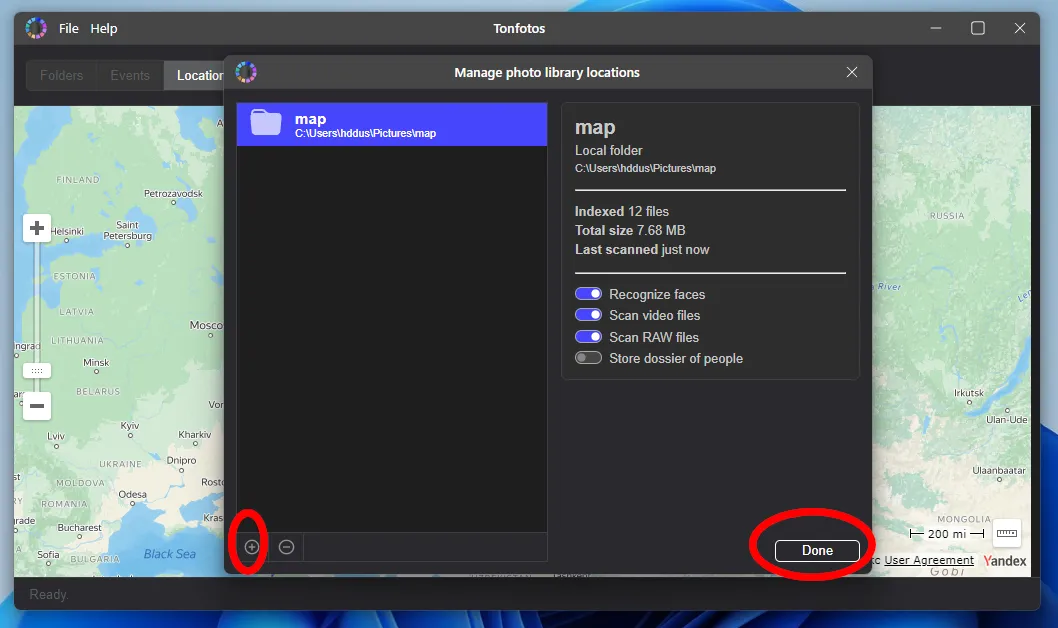Open the User Agreement link
The width and height of the screenshot is (1058, 628).
pos(929,560)
